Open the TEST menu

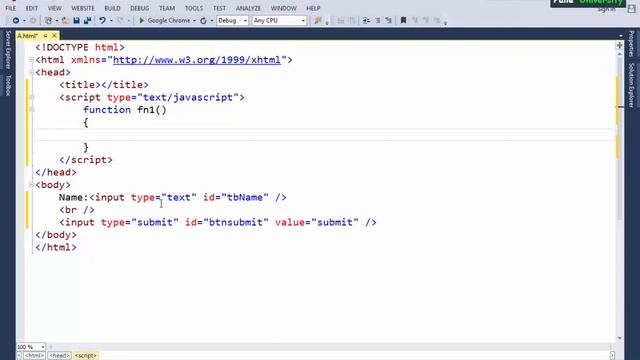219,8
